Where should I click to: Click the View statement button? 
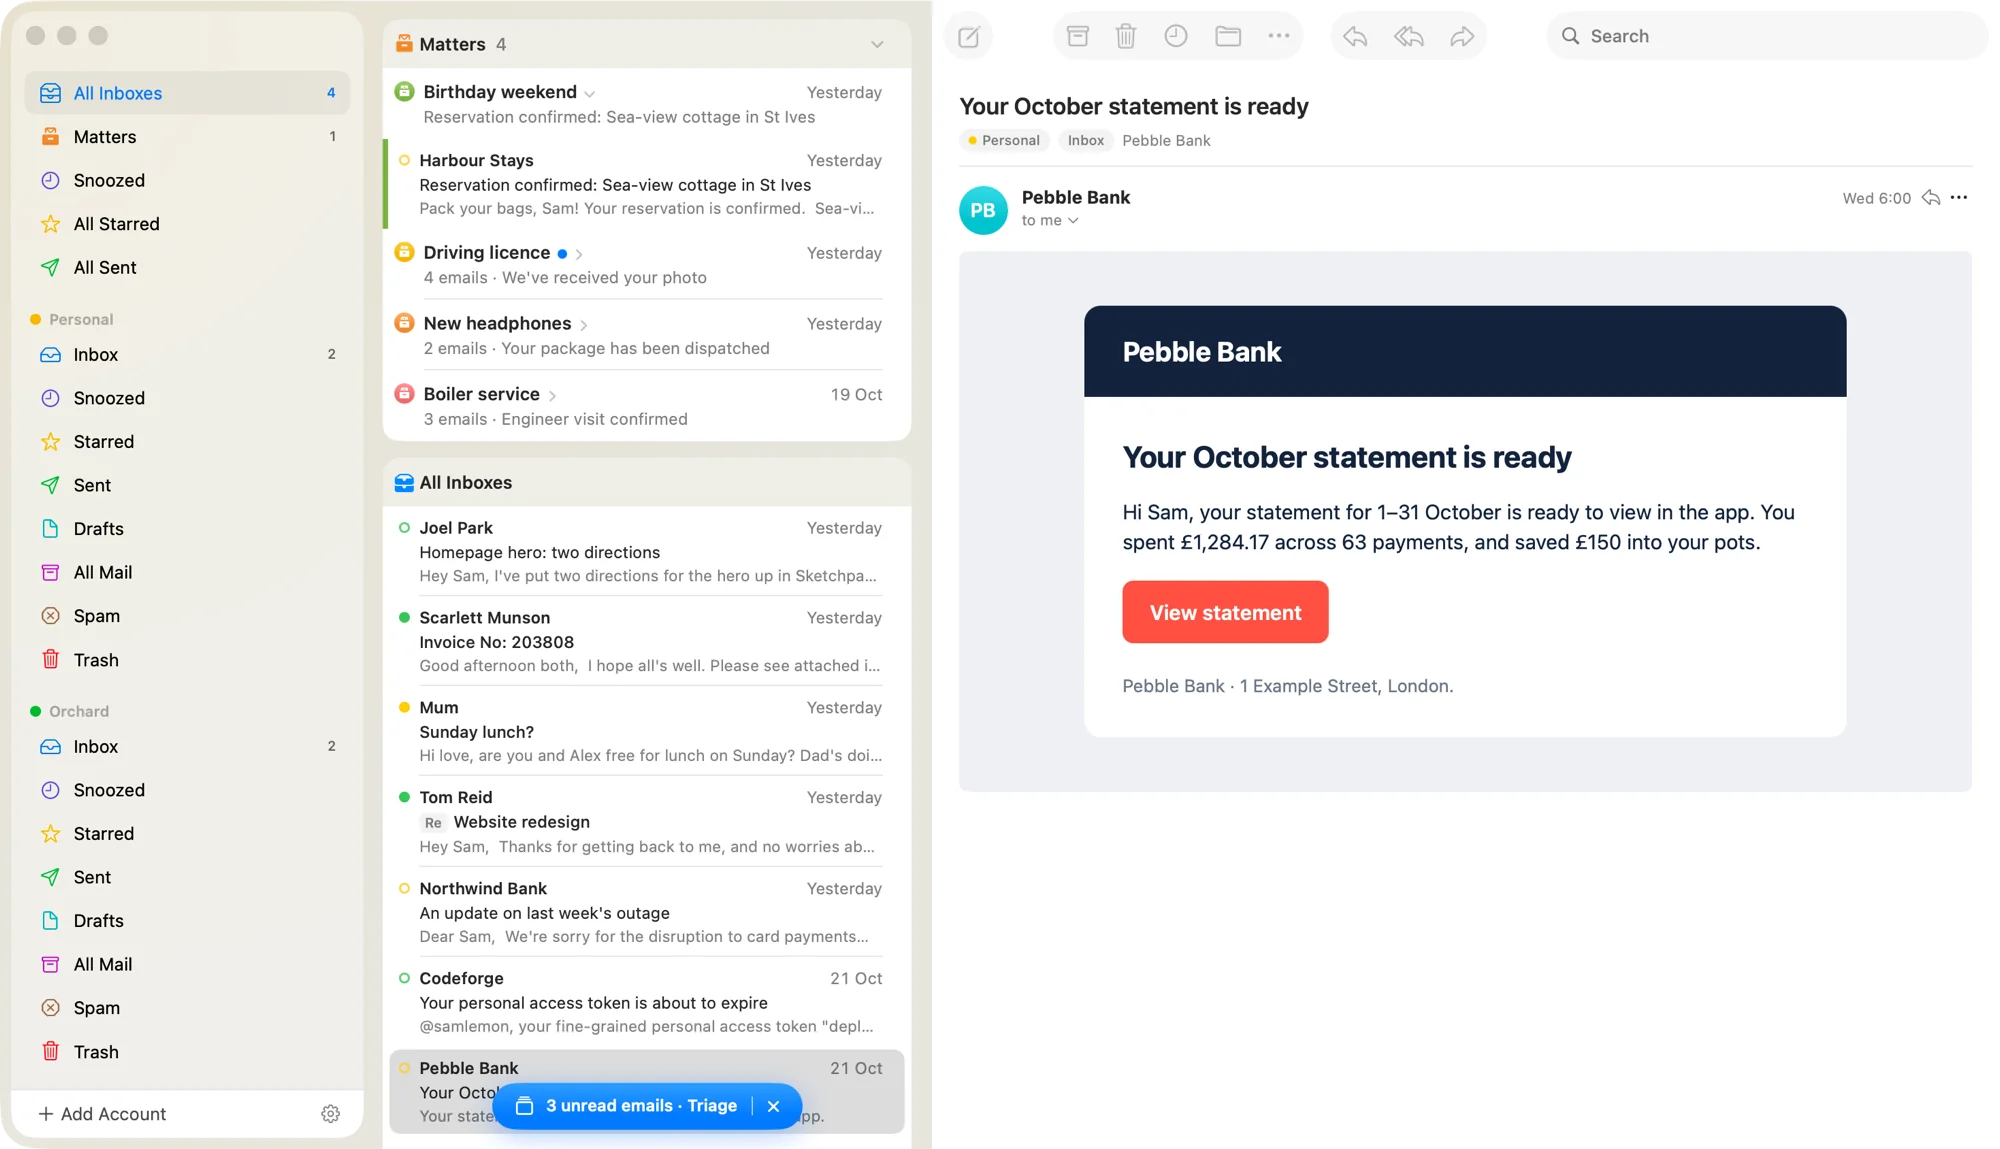coord(1225,612)
